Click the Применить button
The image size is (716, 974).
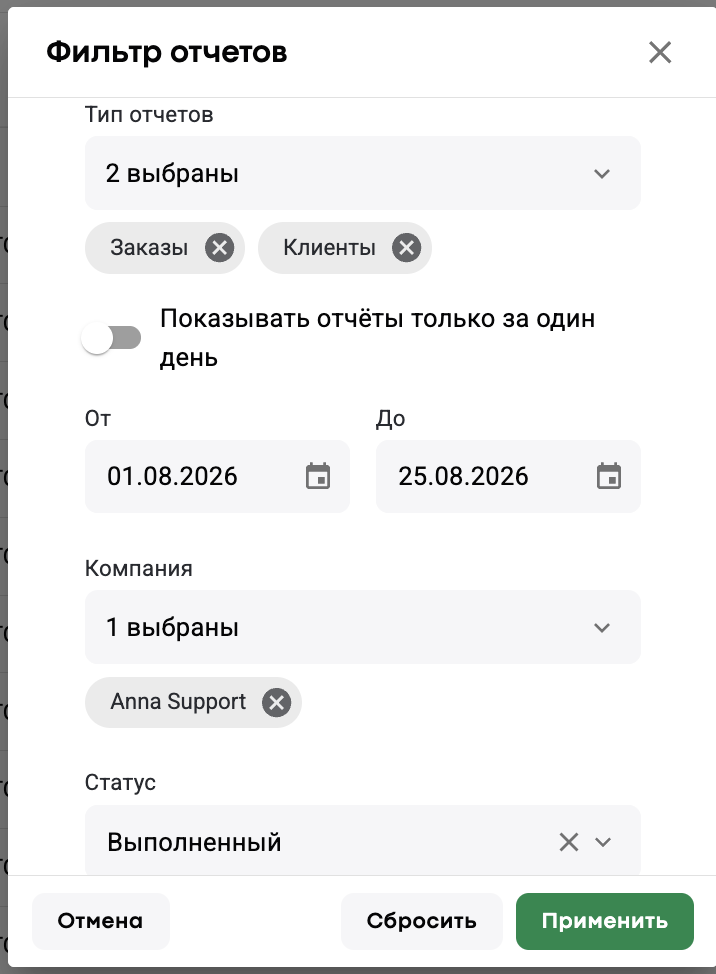(605, 921)
